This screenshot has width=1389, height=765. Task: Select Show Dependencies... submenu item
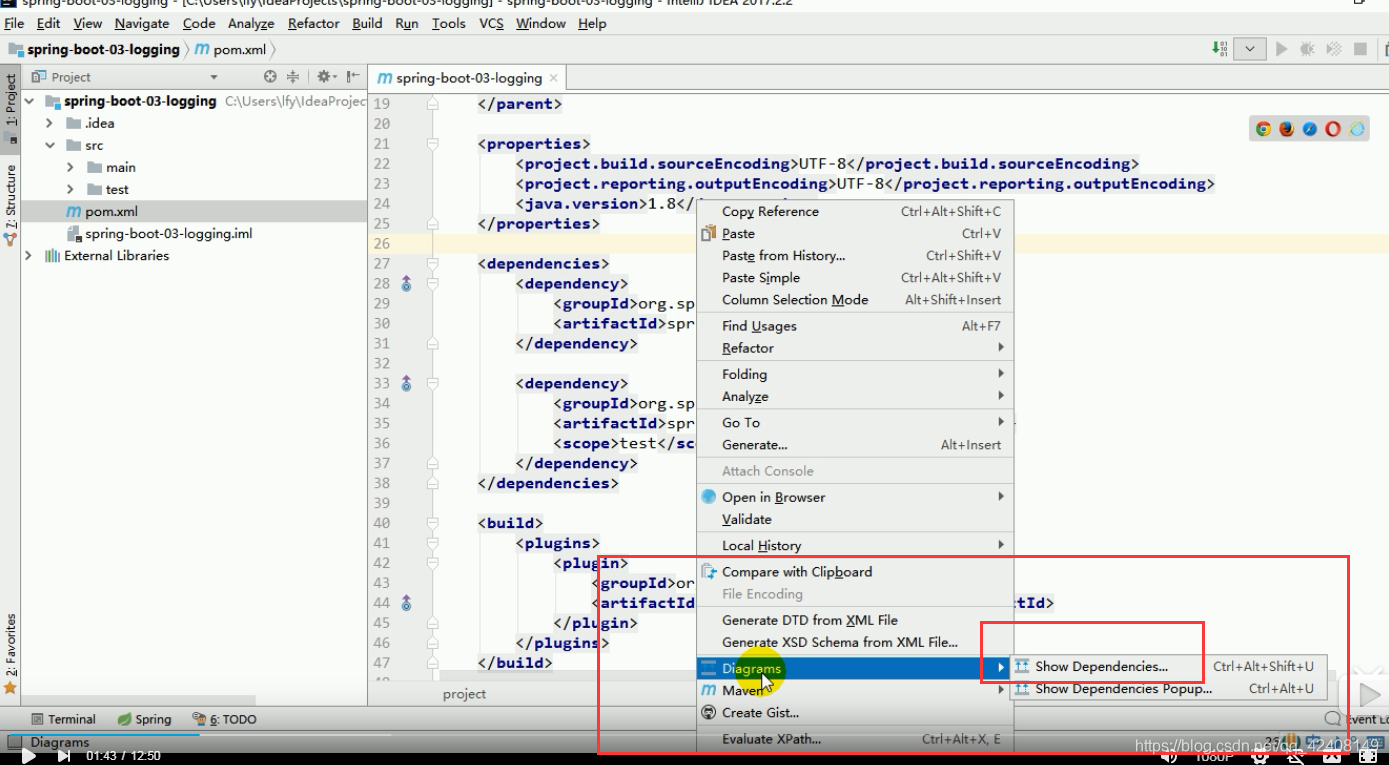[x=1169, y=666]
